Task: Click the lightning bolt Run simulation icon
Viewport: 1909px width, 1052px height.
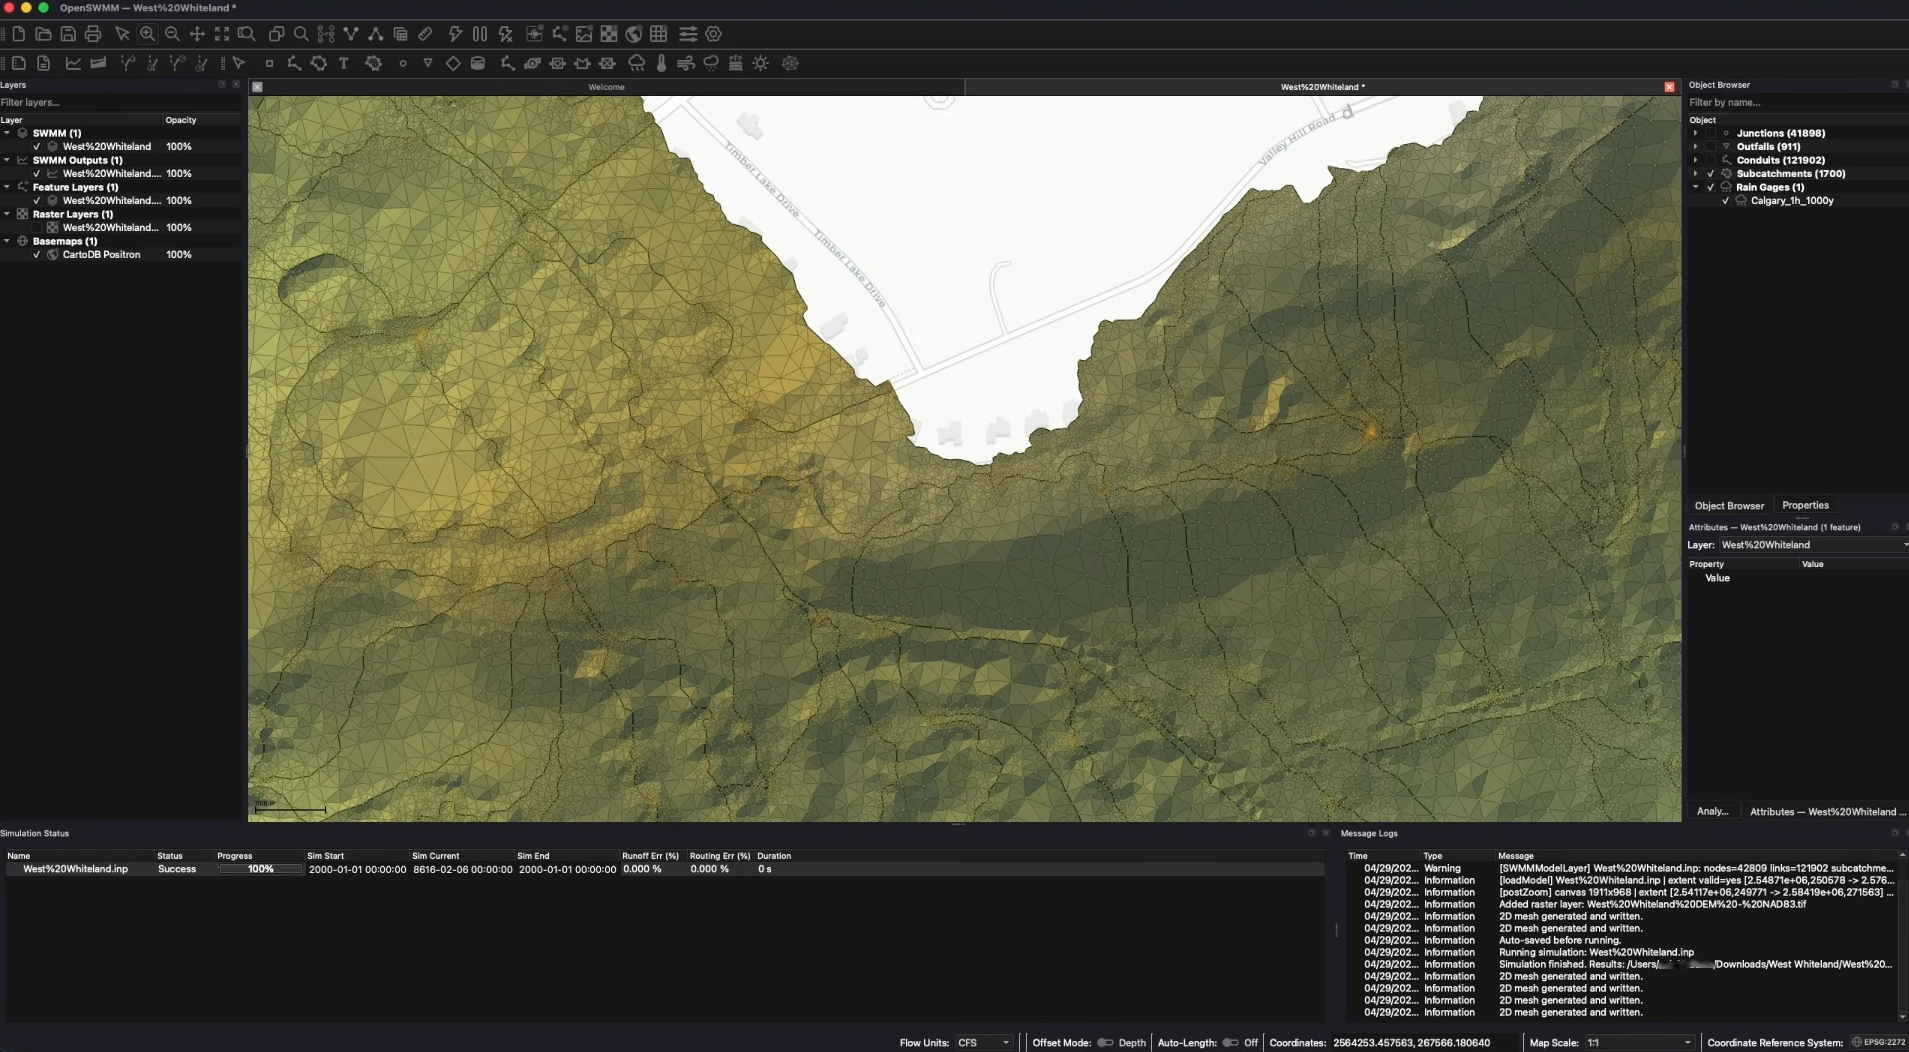Action: pyautogui.click(x=455, y=34)
